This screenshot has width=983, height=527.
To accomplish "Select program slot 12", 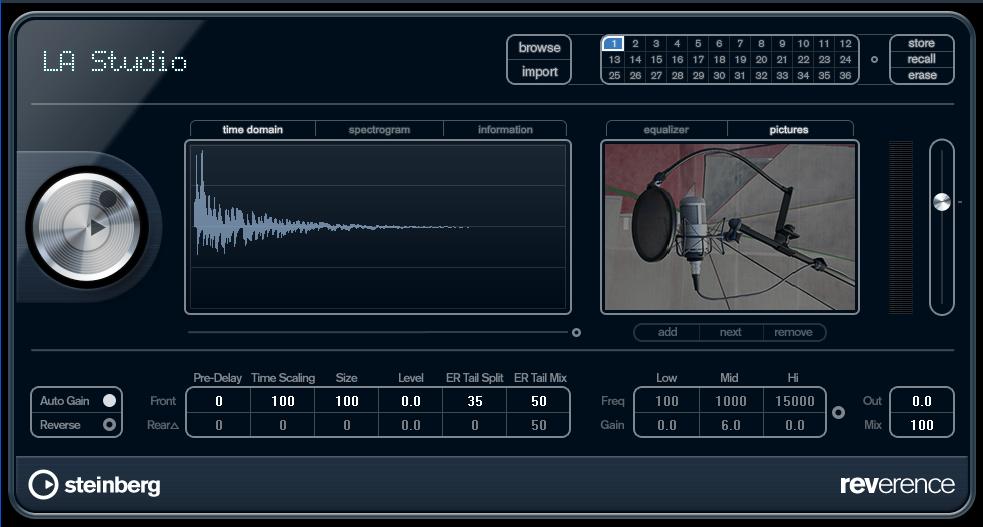I will pos(846,43).
